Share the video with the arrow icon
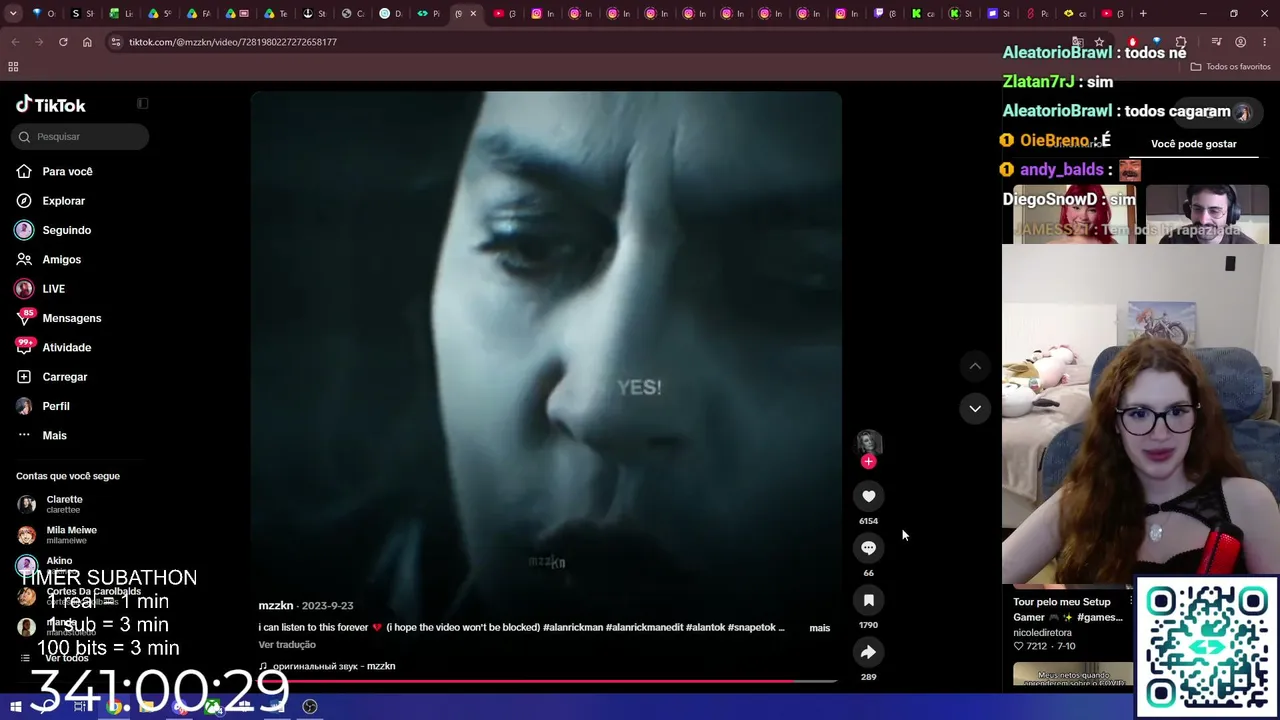Image resolution: width=1280 pixels, height=720 pixels. pos(868,652)
